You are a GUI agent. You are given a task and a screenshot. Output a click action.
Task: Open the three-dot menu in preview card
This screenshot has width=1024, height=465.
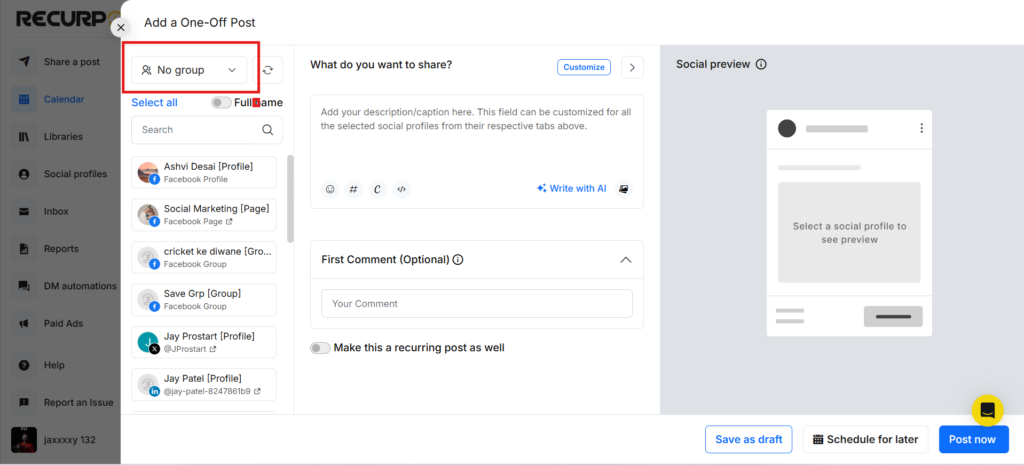pos(921,128)
